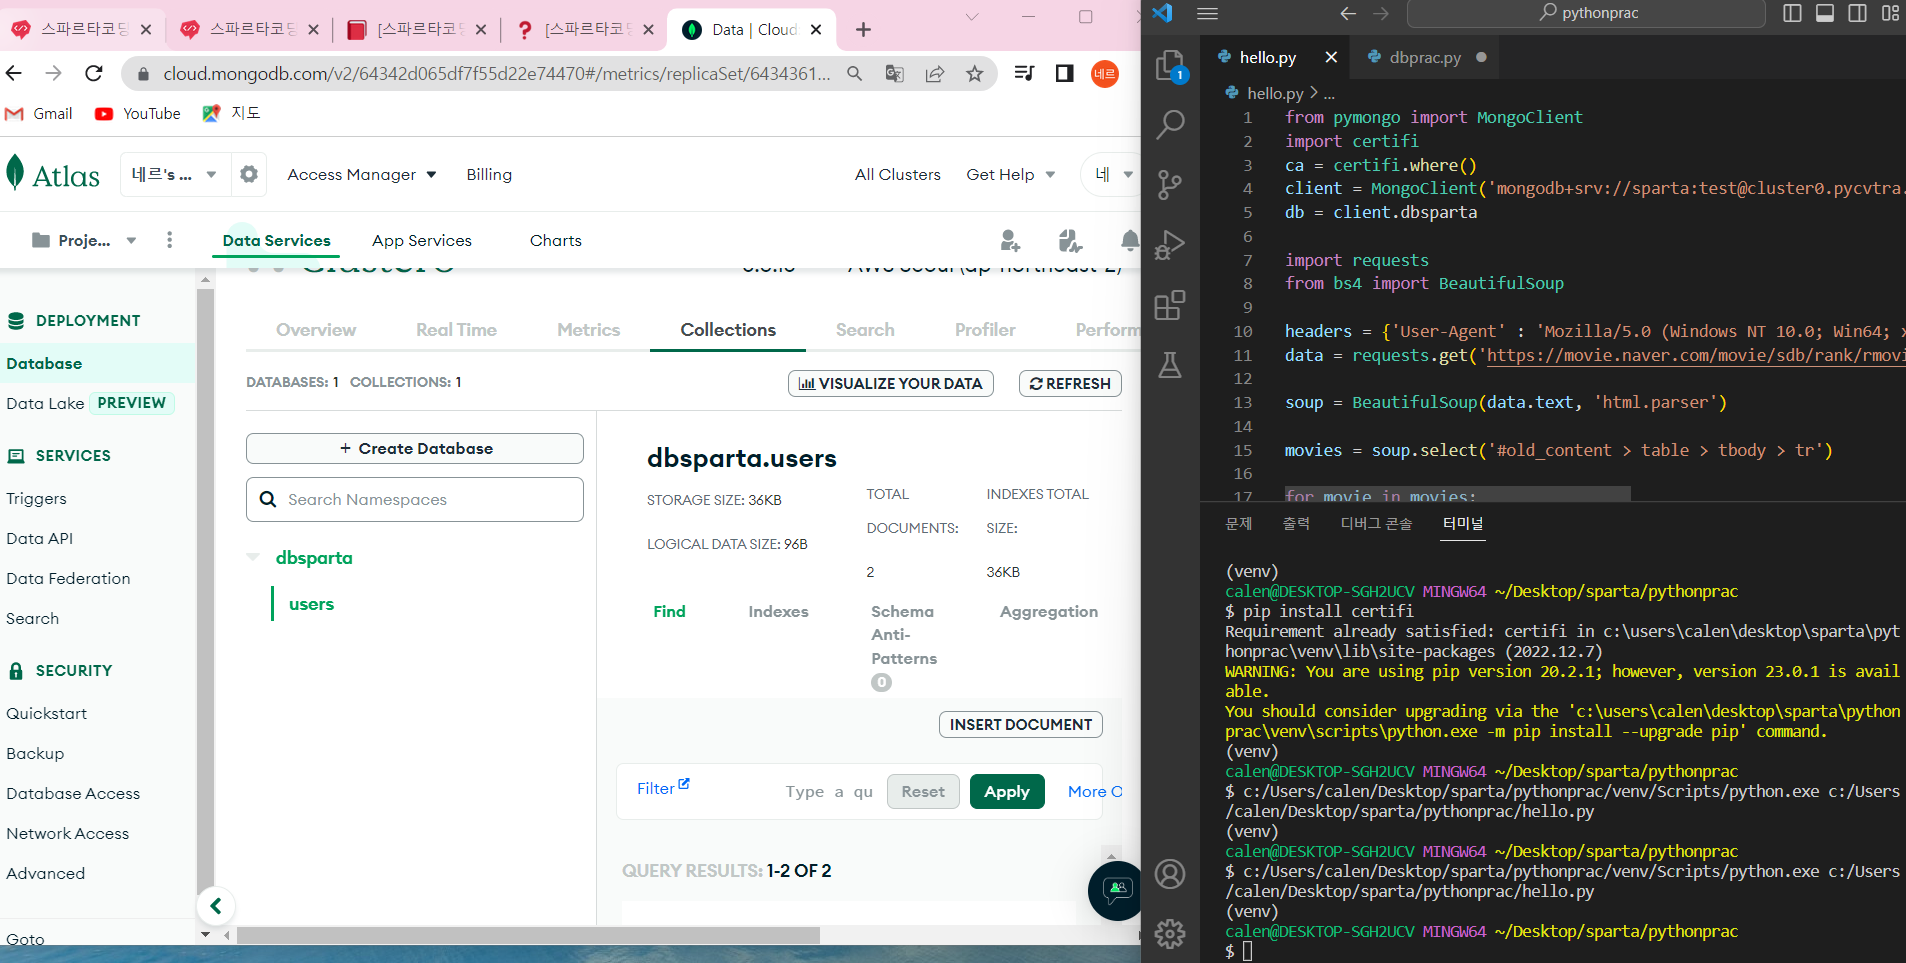The image size is (1906, 963).
Task: Click the Chrome translate page icon
Action: coord(895,73)
